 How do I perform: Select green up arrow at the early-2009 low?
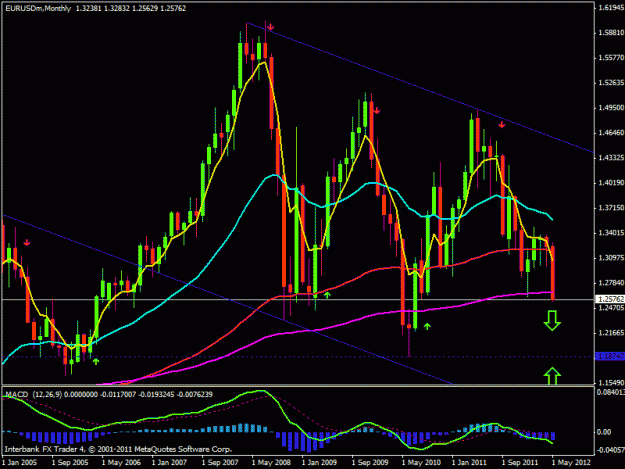(x=327, y=295)
